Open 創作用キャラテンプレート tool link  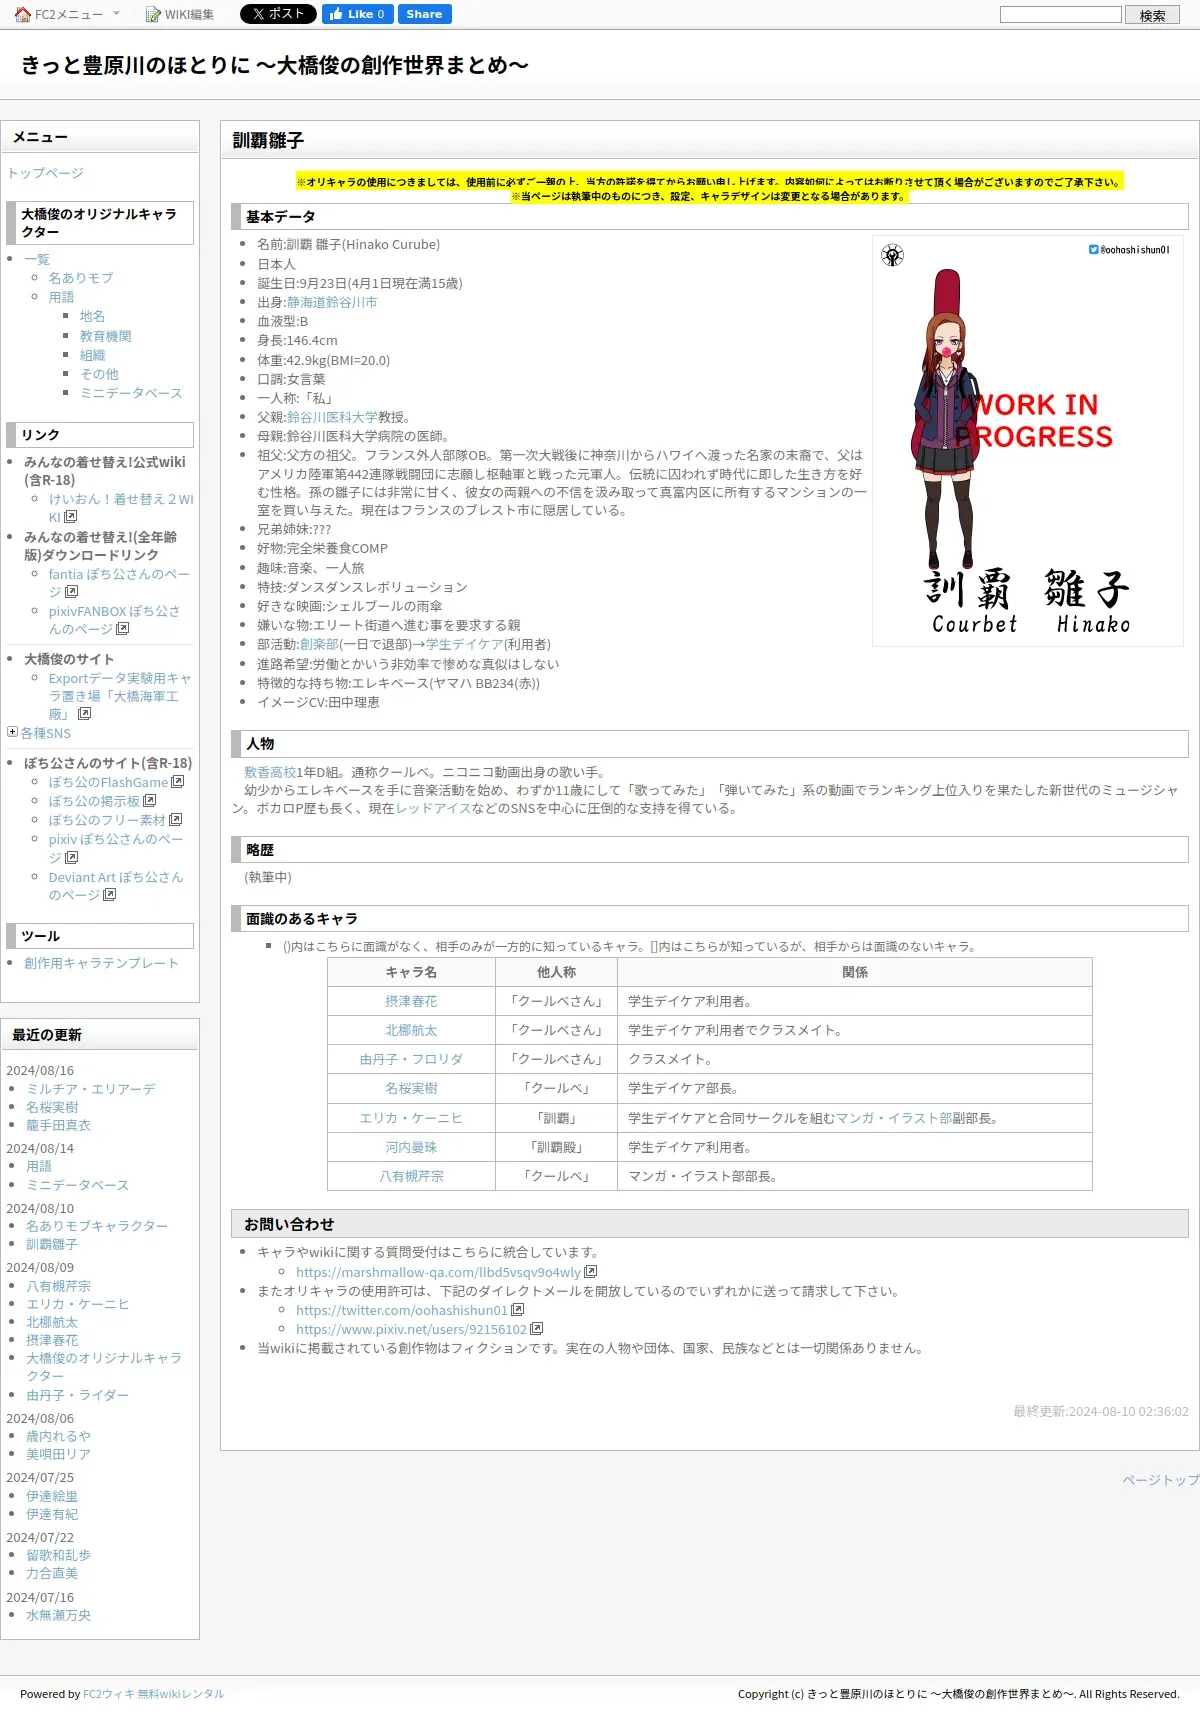[x=101, y=963]
